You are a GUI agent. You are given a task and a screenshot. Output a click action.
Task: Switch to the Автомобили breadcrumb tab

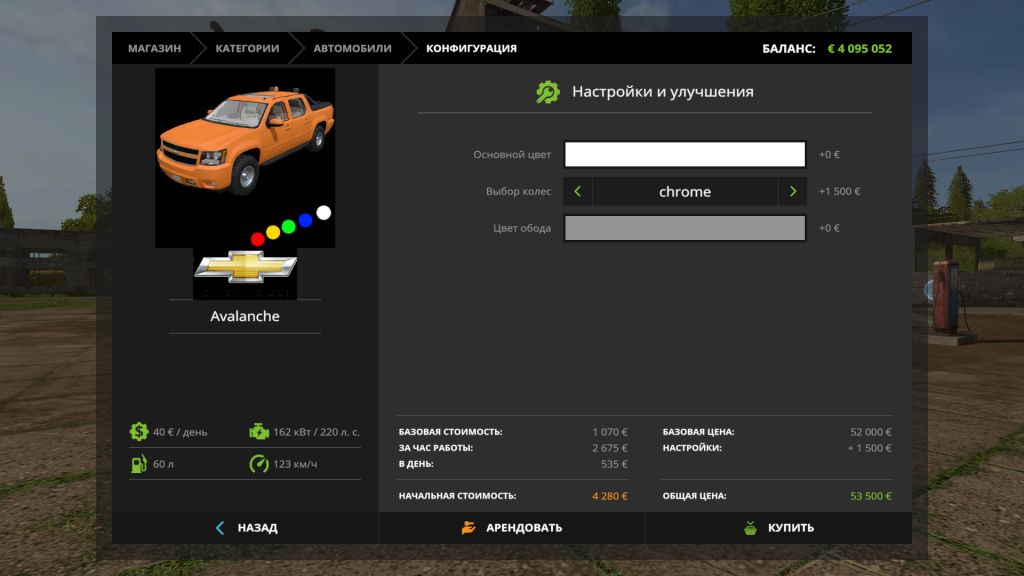352,48
